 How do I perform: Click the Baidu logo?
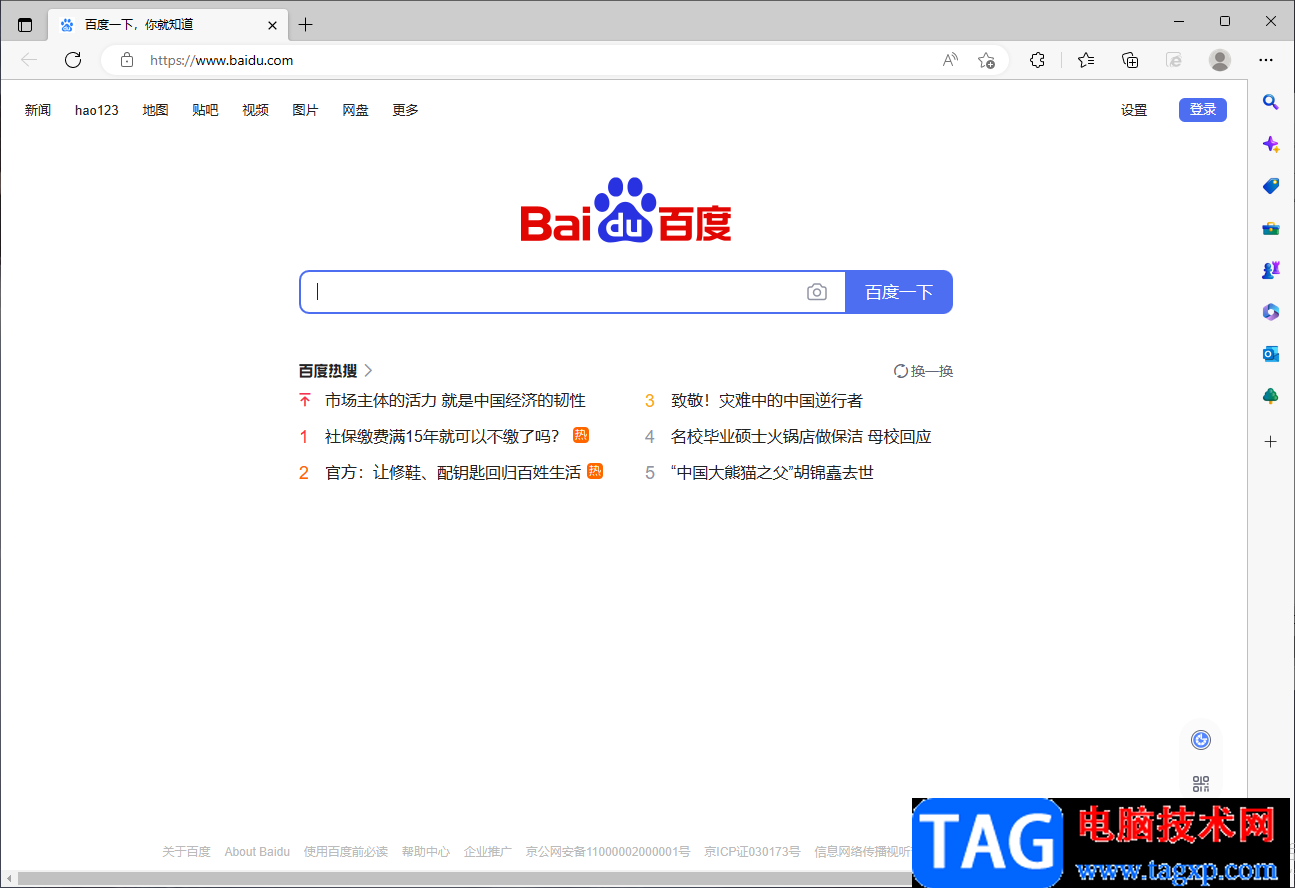(x=626, y=210)
